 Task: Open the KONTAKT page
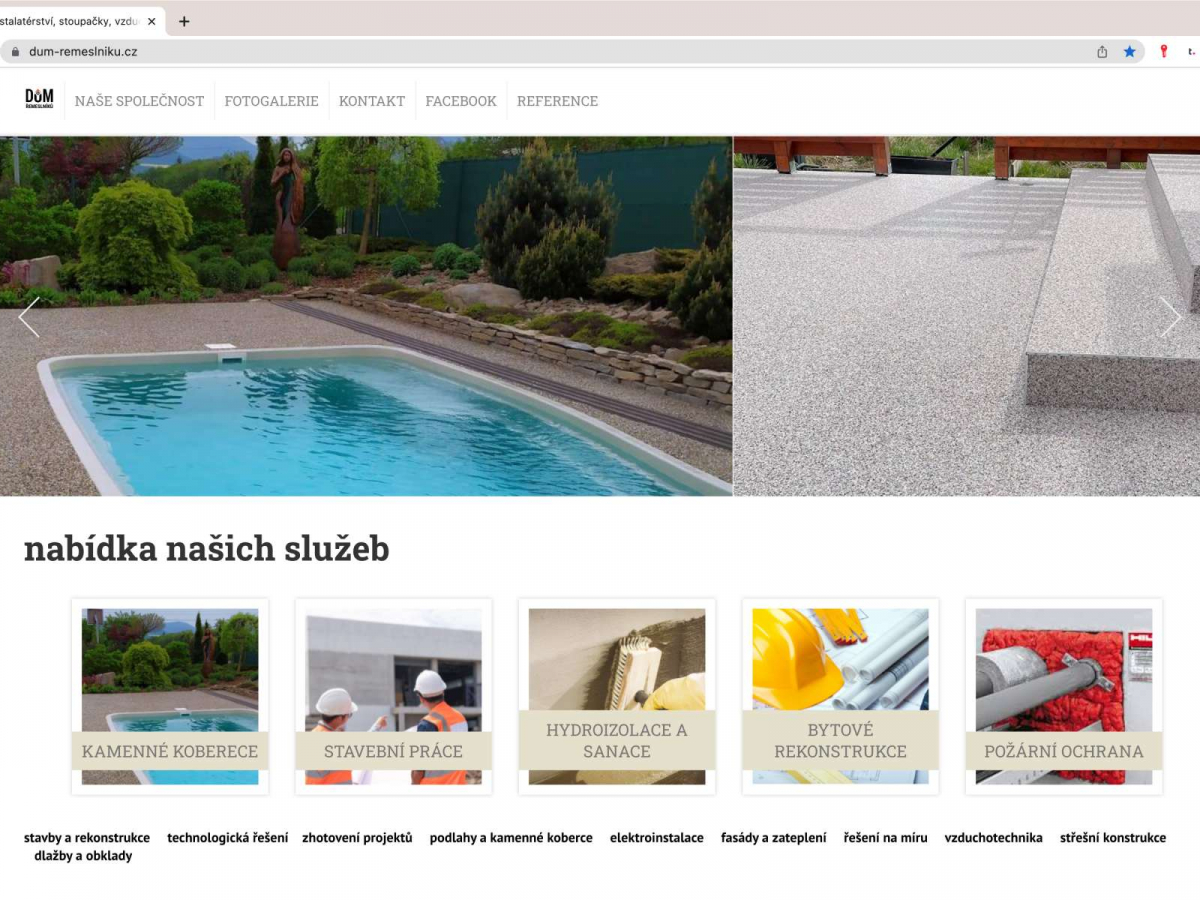(372, 101)
